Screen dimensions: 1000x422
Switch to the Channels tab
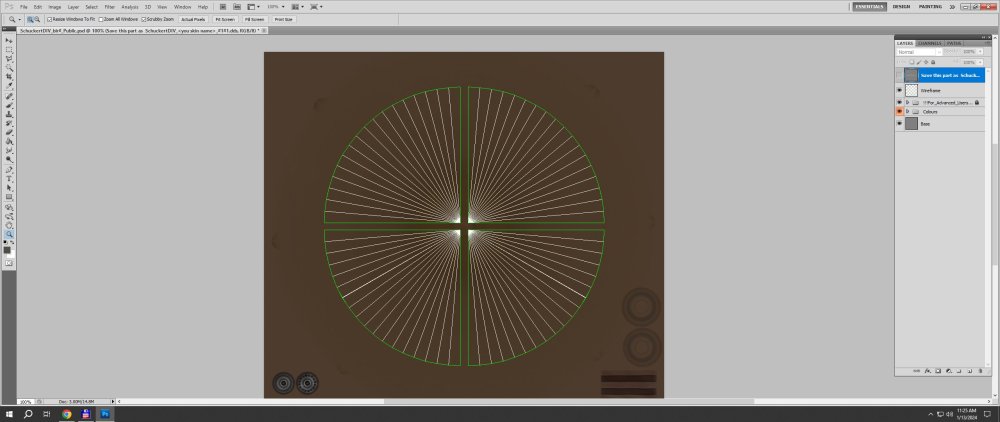[x=930, y=43]
